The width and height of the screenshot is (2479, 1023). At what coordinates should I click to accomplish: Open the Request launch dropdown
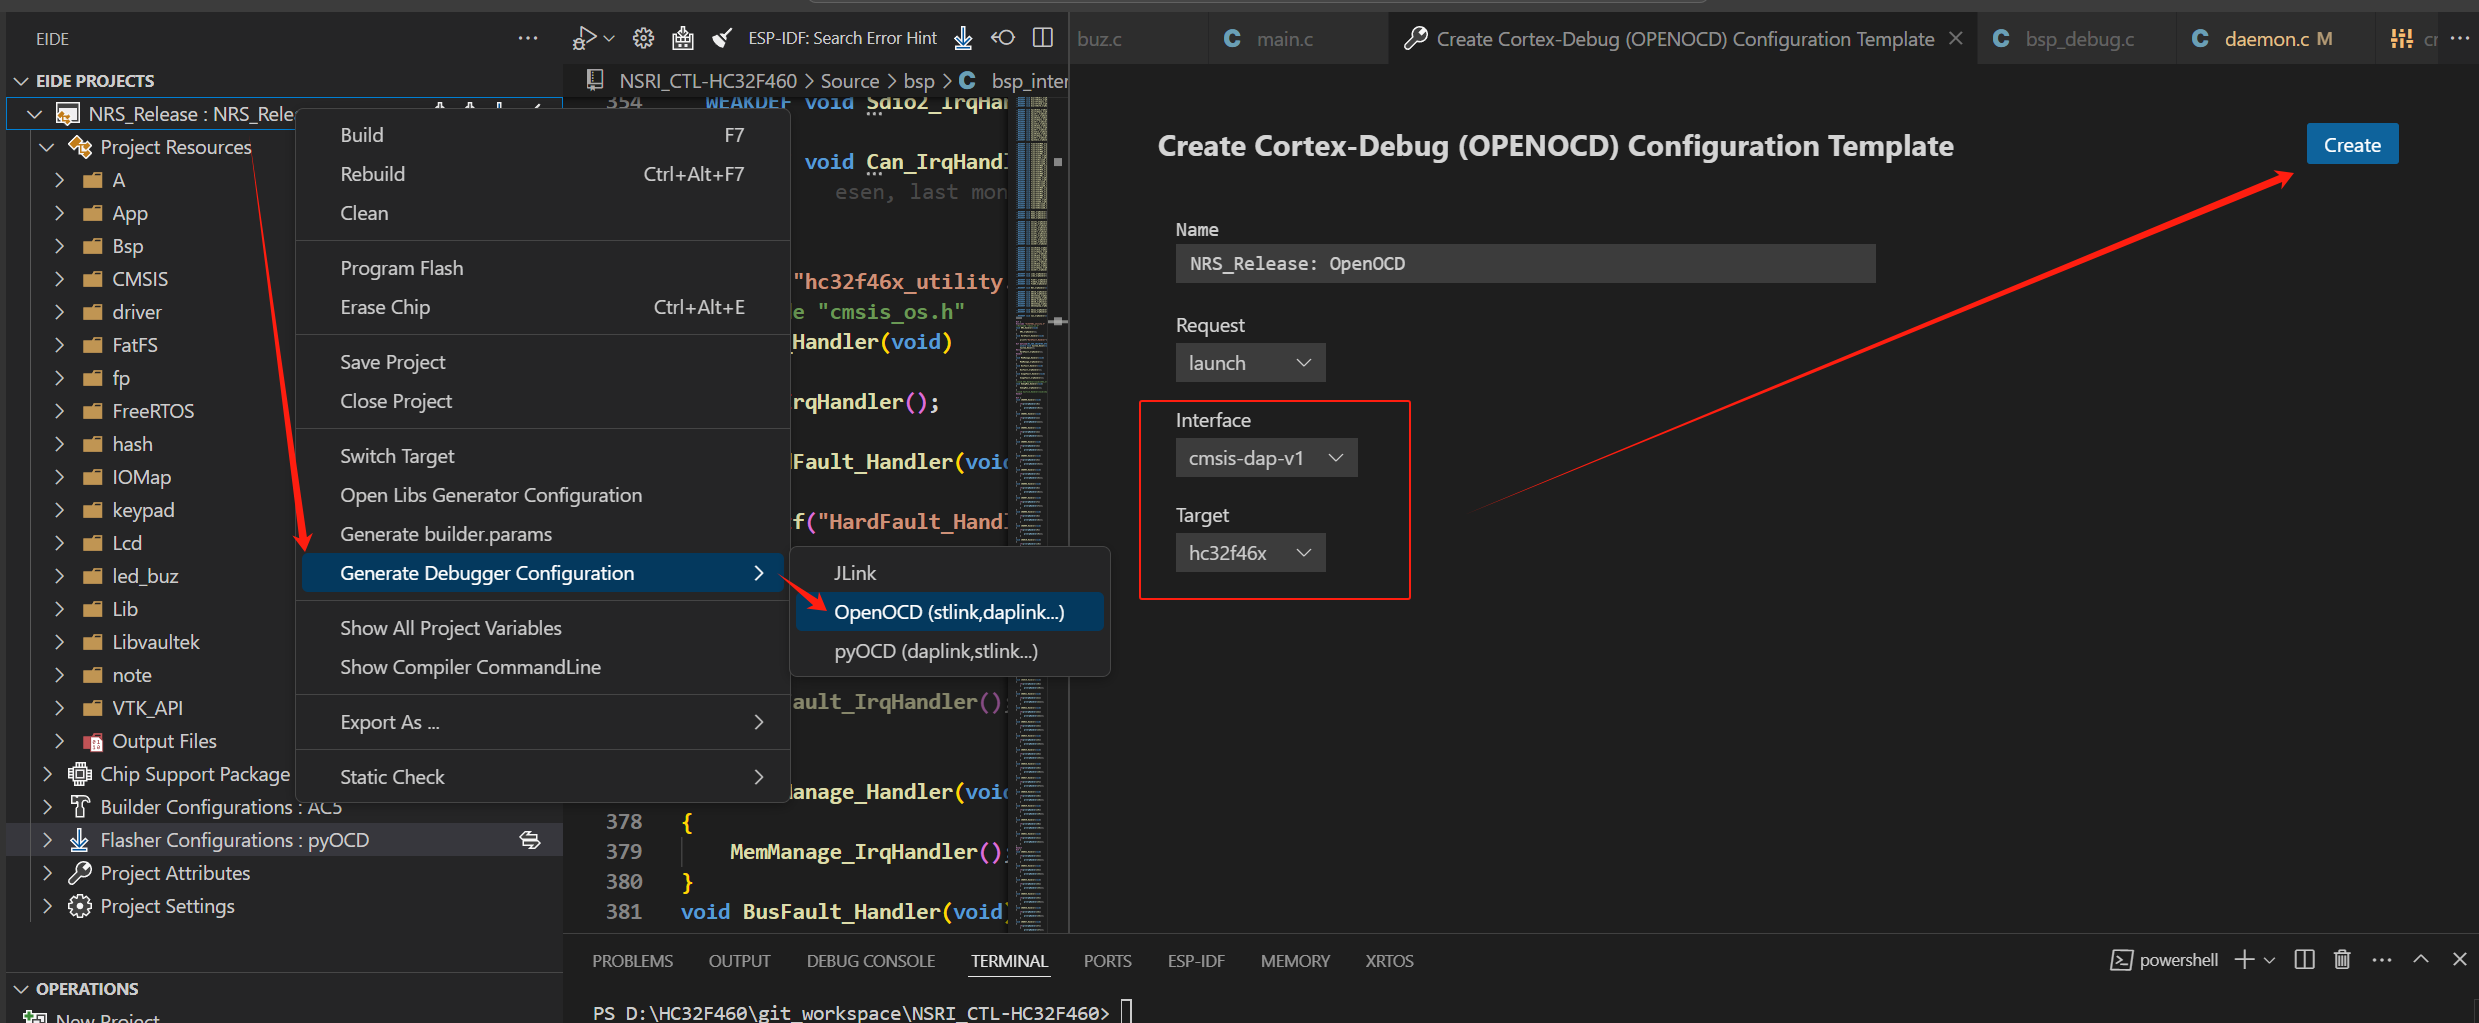[x=1250, y=363]
